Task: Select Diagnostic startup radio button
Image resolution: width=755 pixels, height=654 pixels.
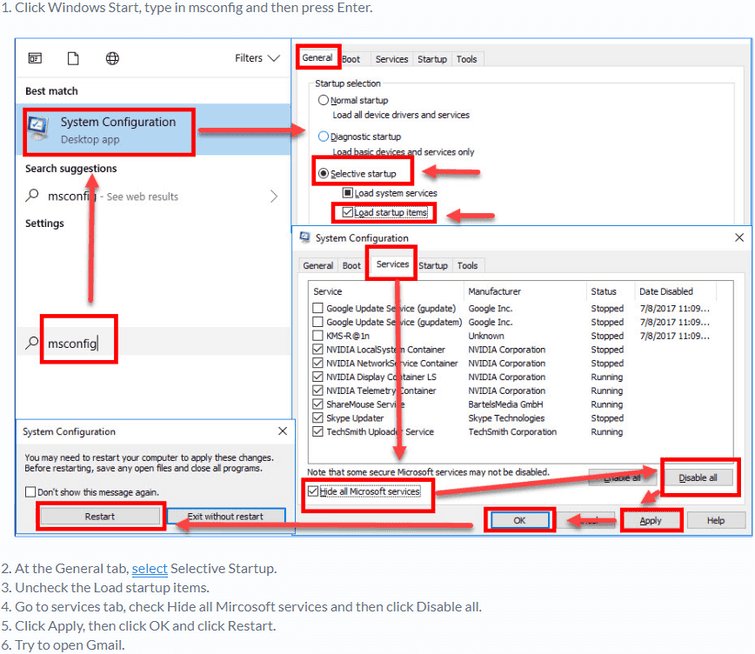Action: coord(324,136)
